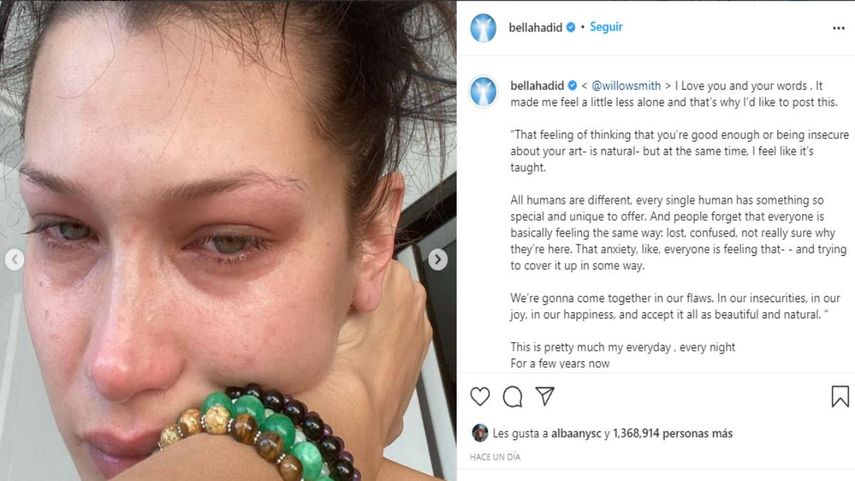Click the HACE UN DÍA timestamp
Image resolution: width=855 pixels, height=481 pixels.
(495, 457)
